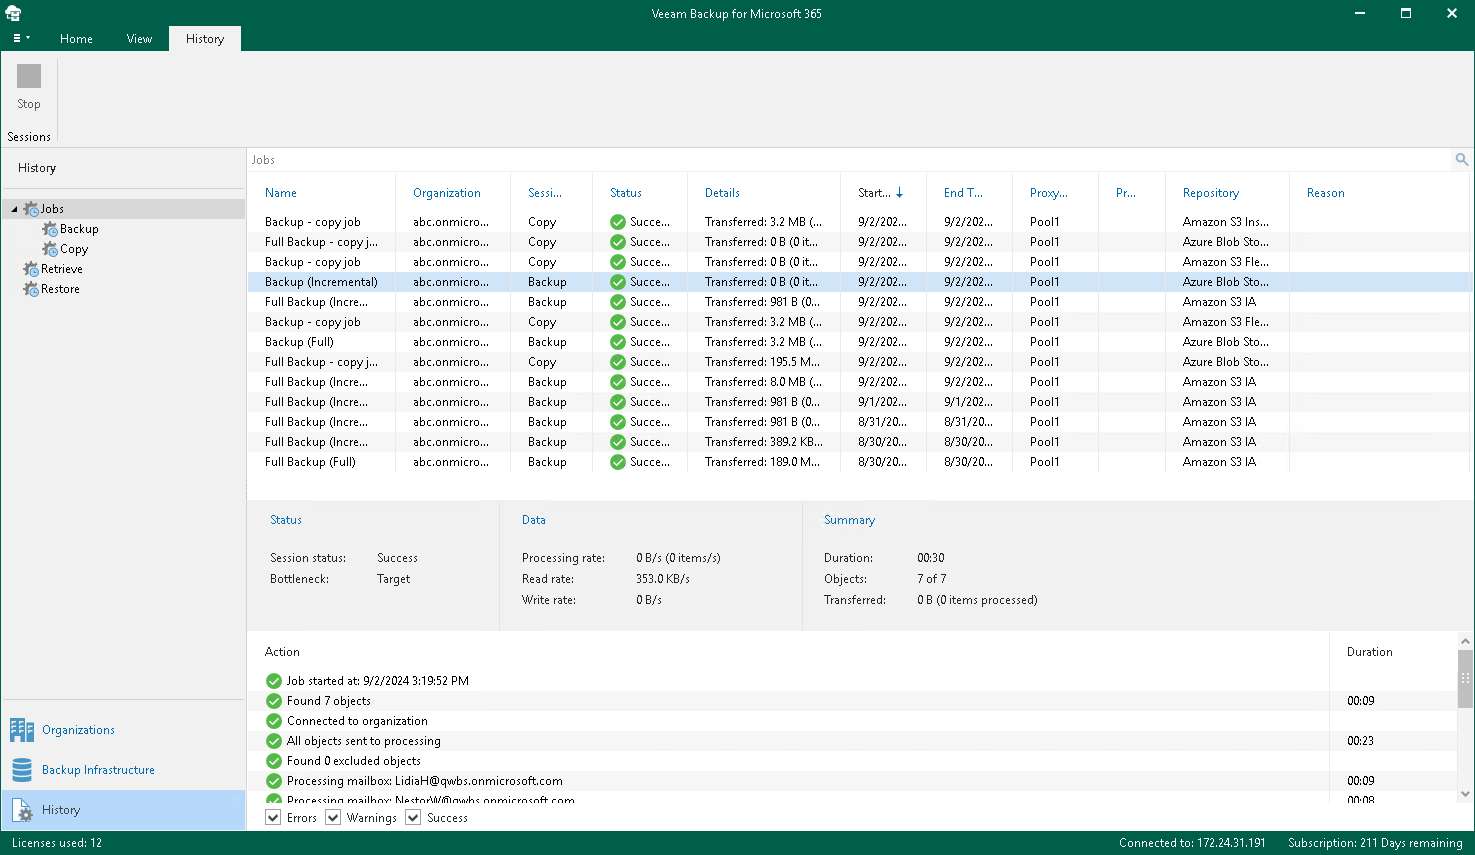Sort by the Proxy column header
This screenshot has width=1475, height=855.
(x=1049, y=193)
